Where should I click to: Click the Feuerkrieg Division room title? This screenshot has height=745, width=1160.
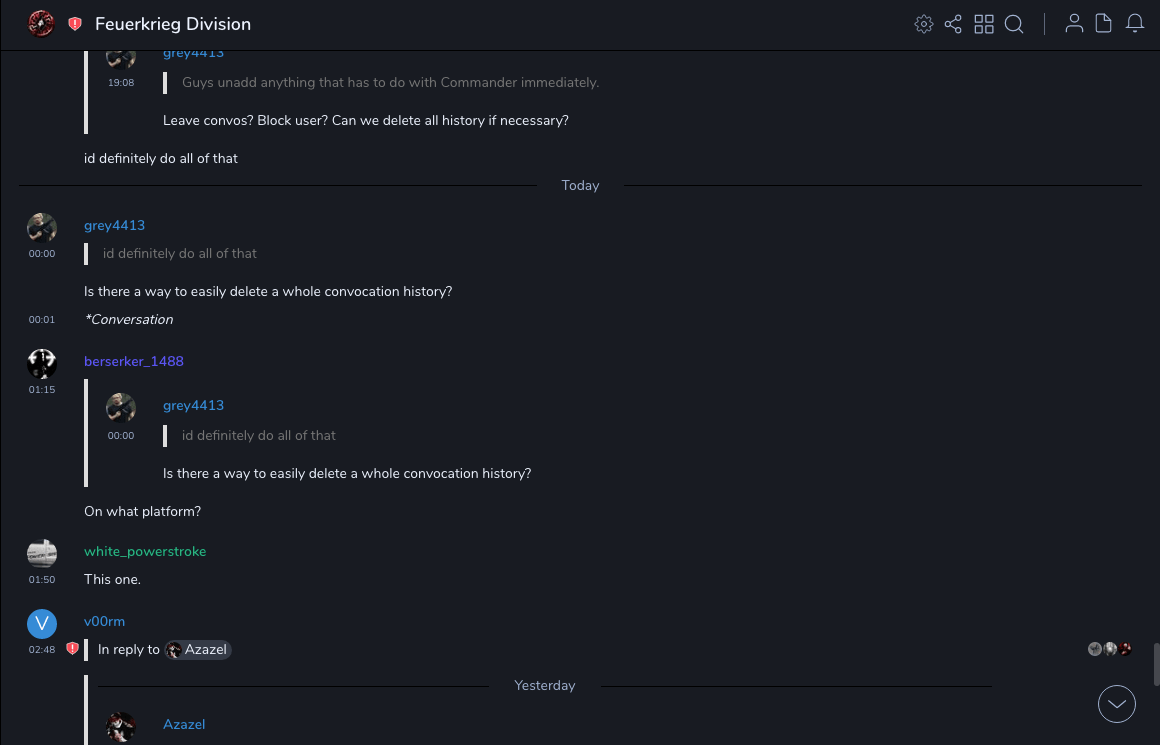tap(173, 24)
